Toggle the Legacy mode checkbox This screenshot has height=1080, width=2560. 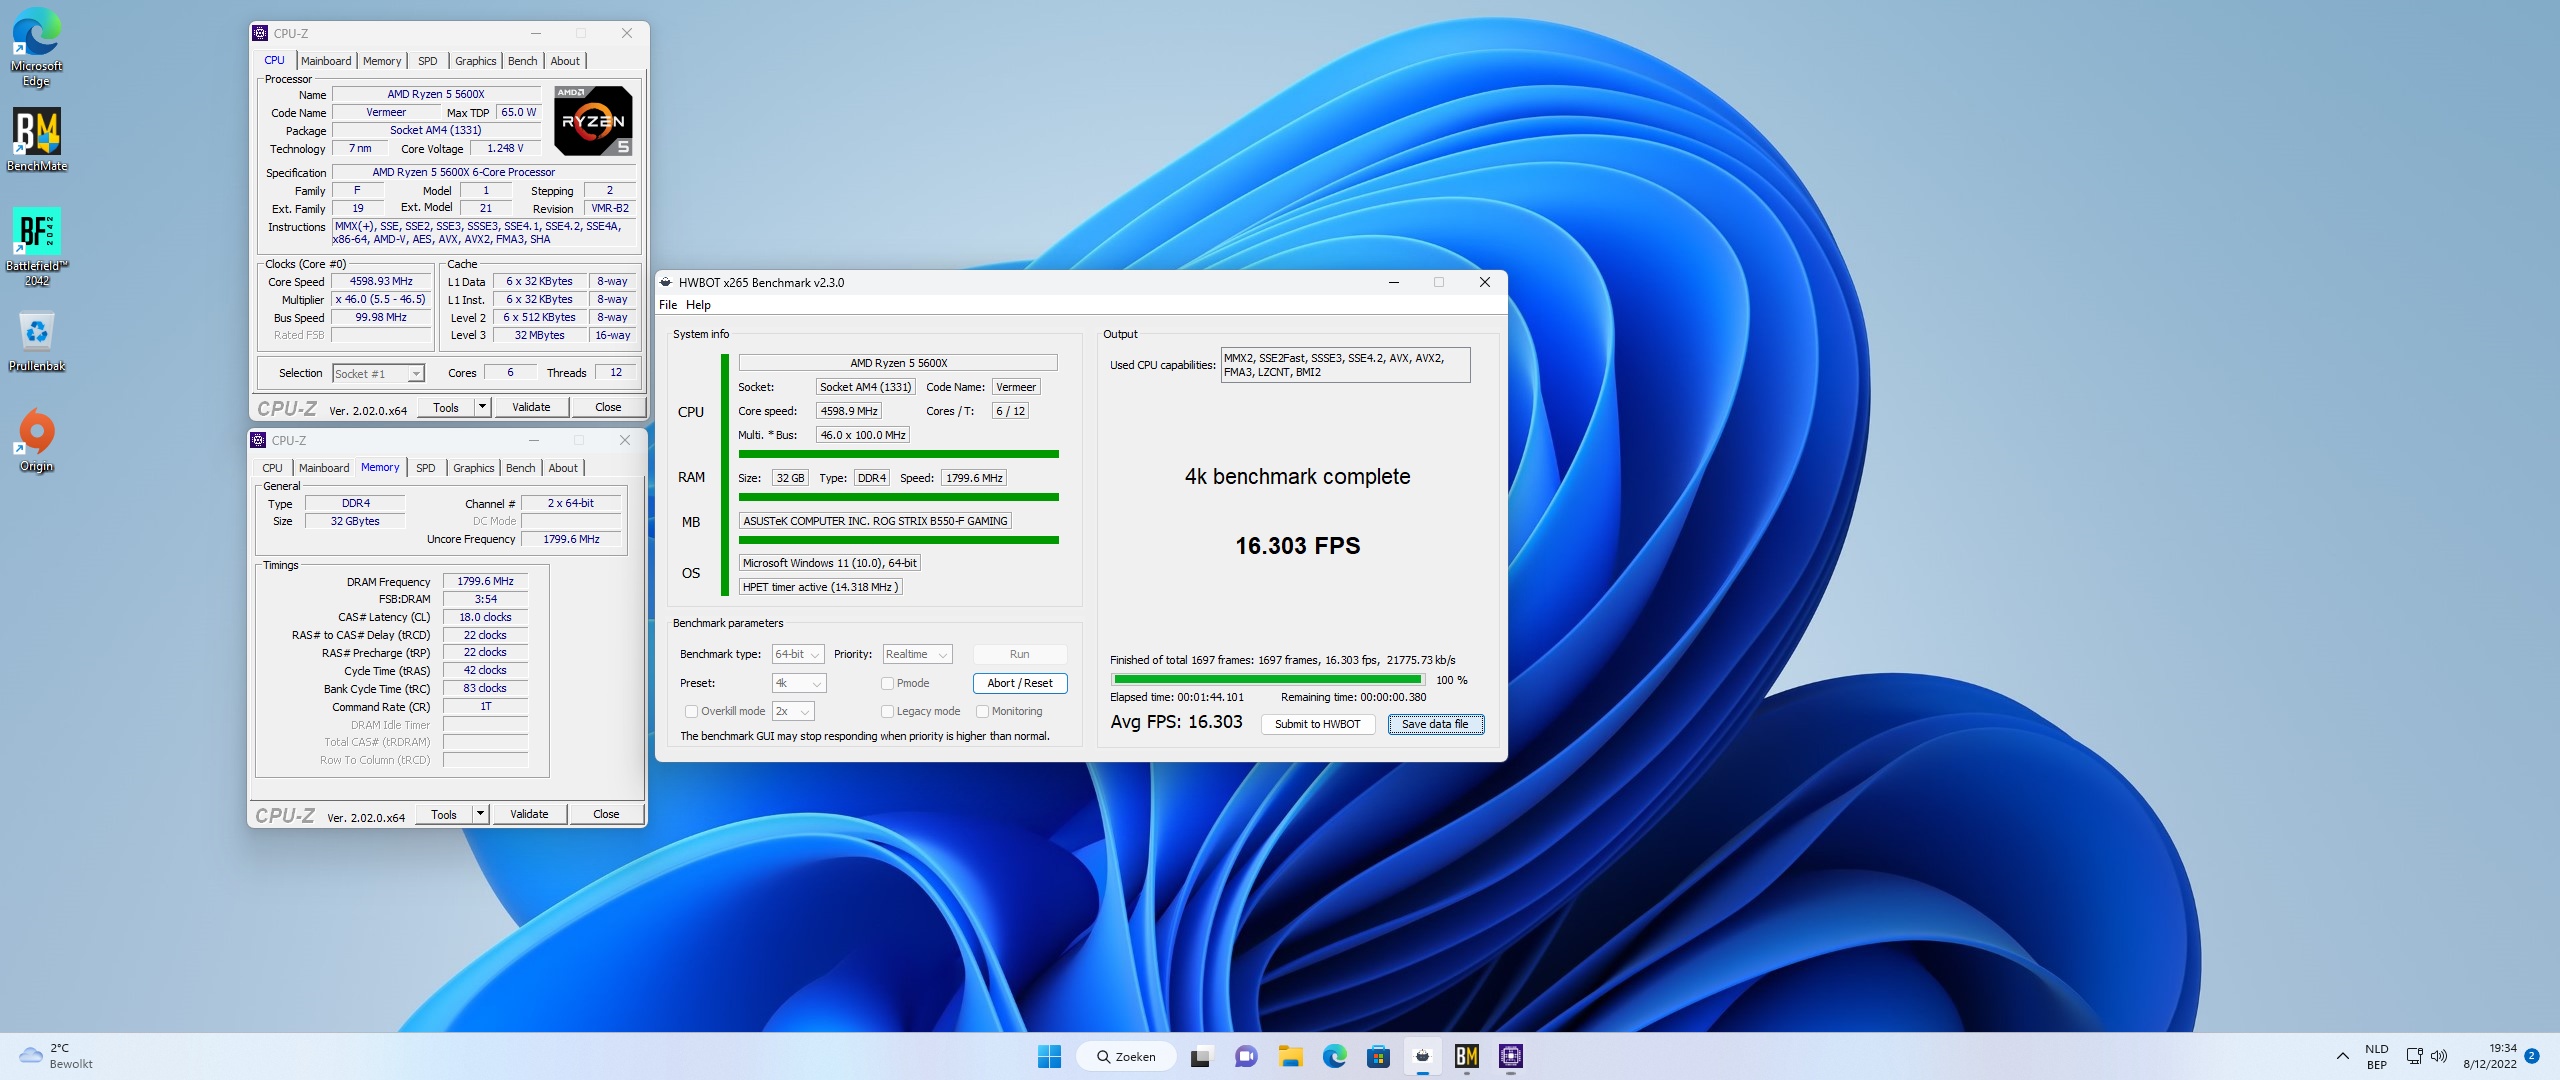pyautogui.click(x=887, y=711)
